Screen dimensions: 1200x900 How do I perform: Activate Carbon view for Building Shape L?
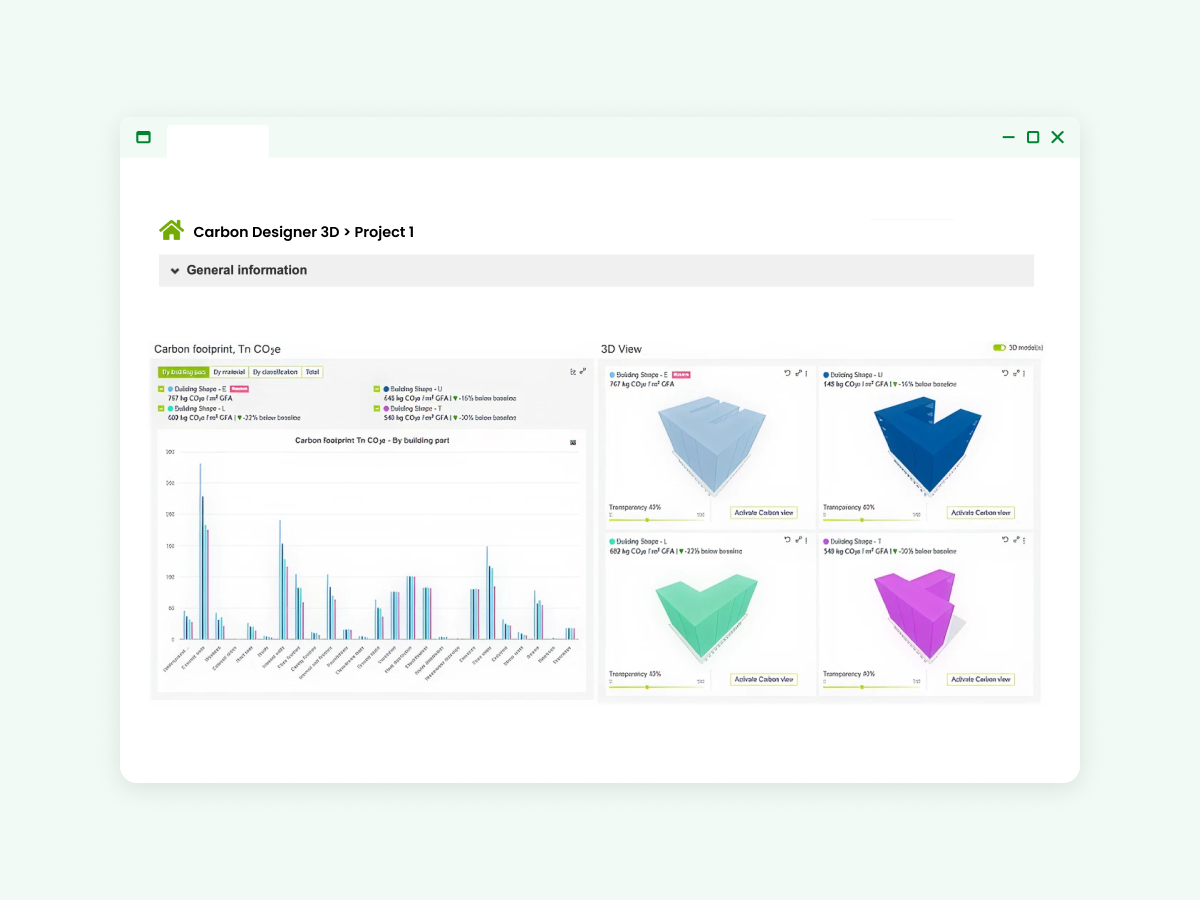(764, 680)
